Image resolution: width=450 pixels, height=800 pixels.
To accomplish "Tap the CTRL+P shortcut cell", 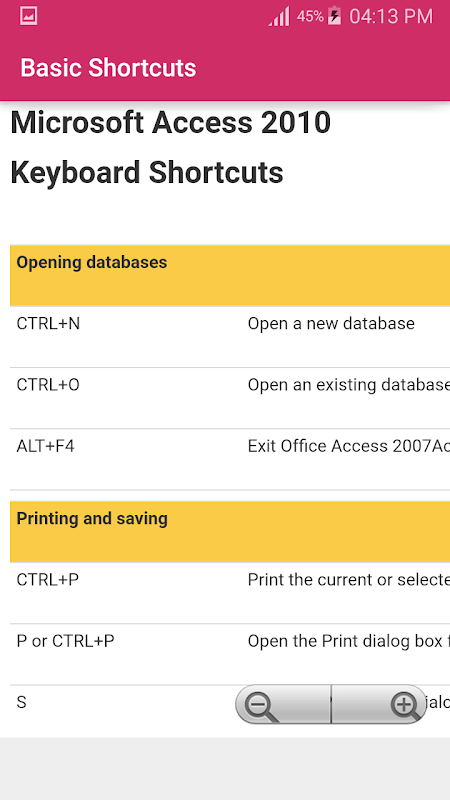I will tap(47, 580).
